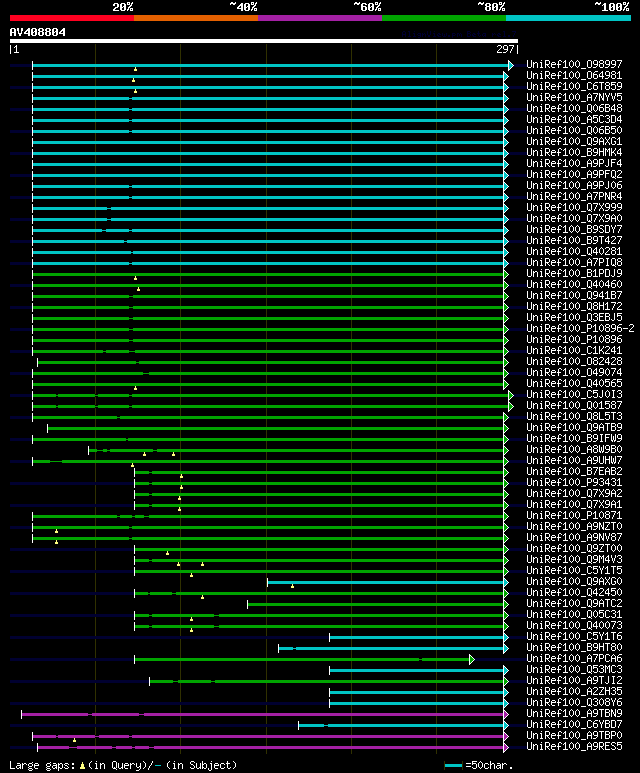Select UniRef100_Q7X999 hit name
640x773 pixels.
point(574,208)
